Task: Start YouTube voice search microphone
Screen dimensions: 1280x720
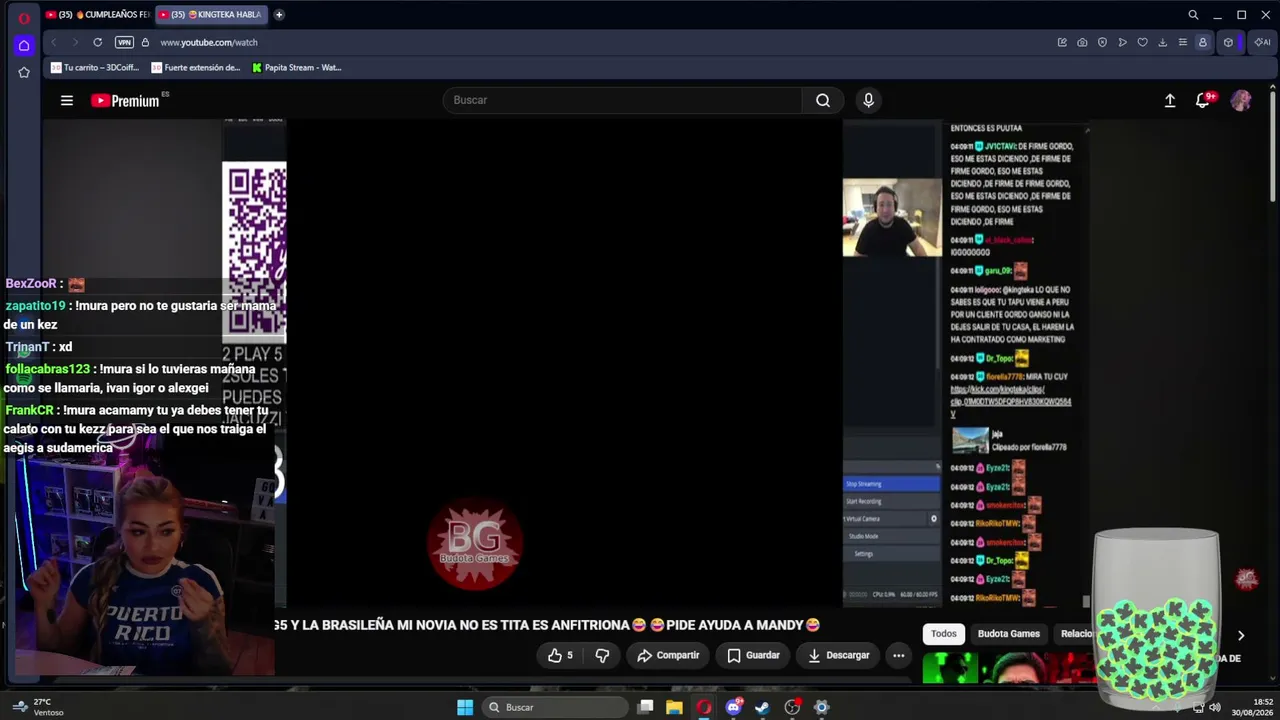Action: tap(868, 100)
